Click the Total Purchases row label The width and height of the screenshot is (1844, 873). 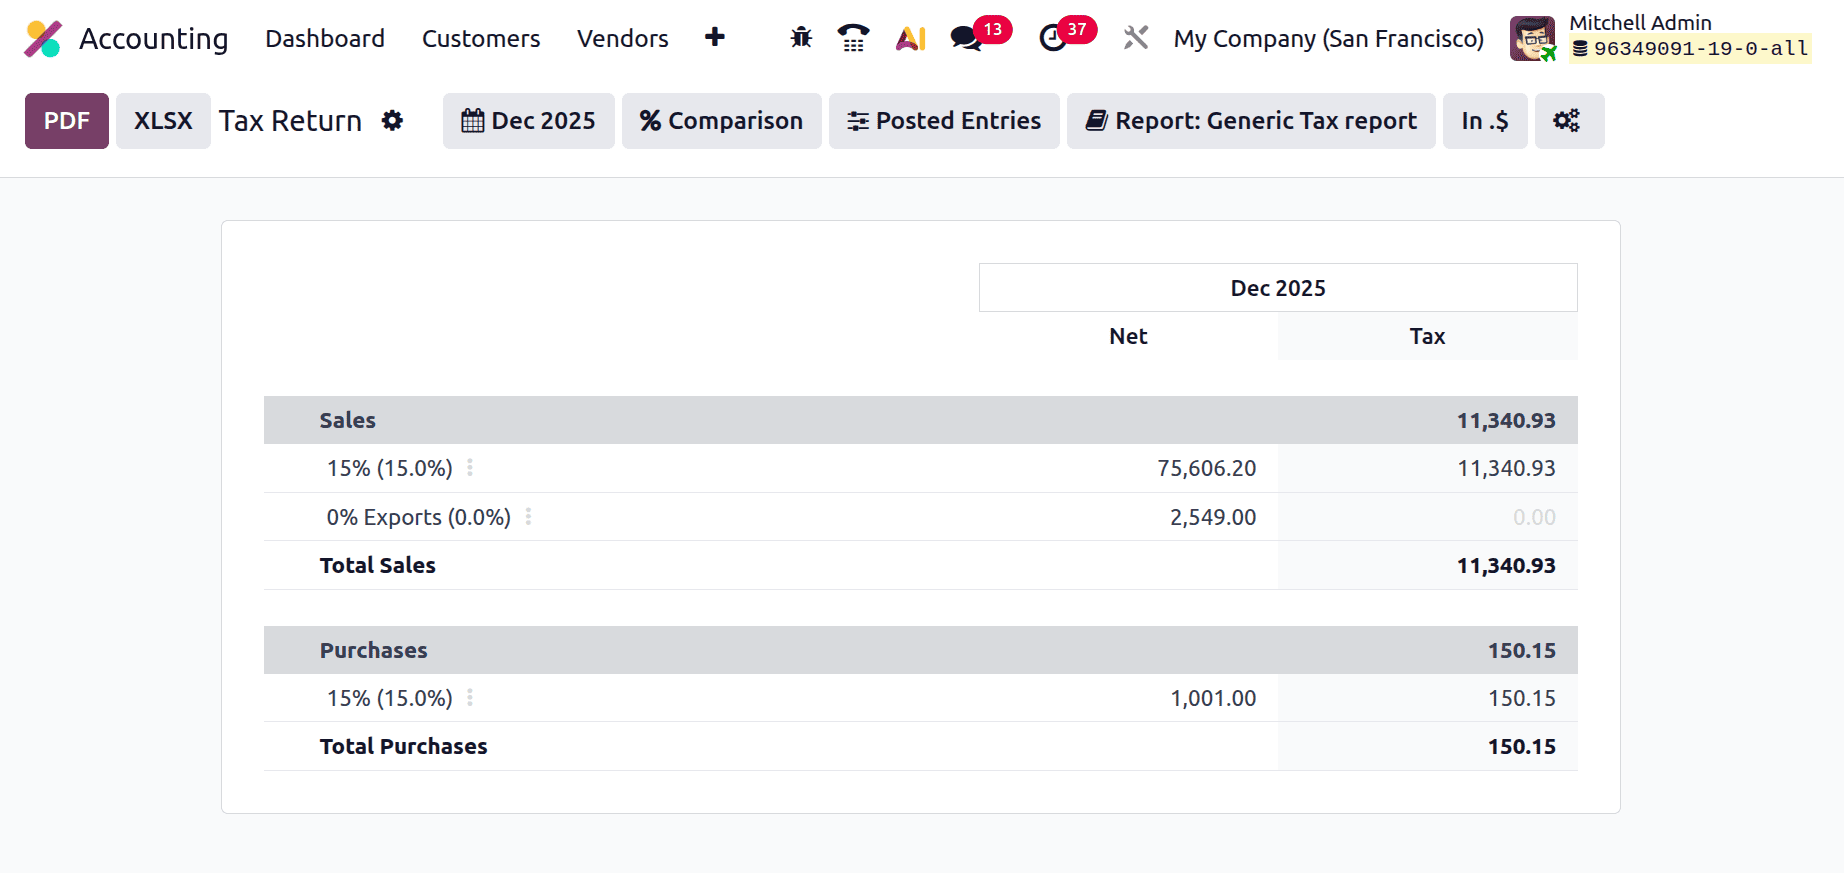(403, 746)
